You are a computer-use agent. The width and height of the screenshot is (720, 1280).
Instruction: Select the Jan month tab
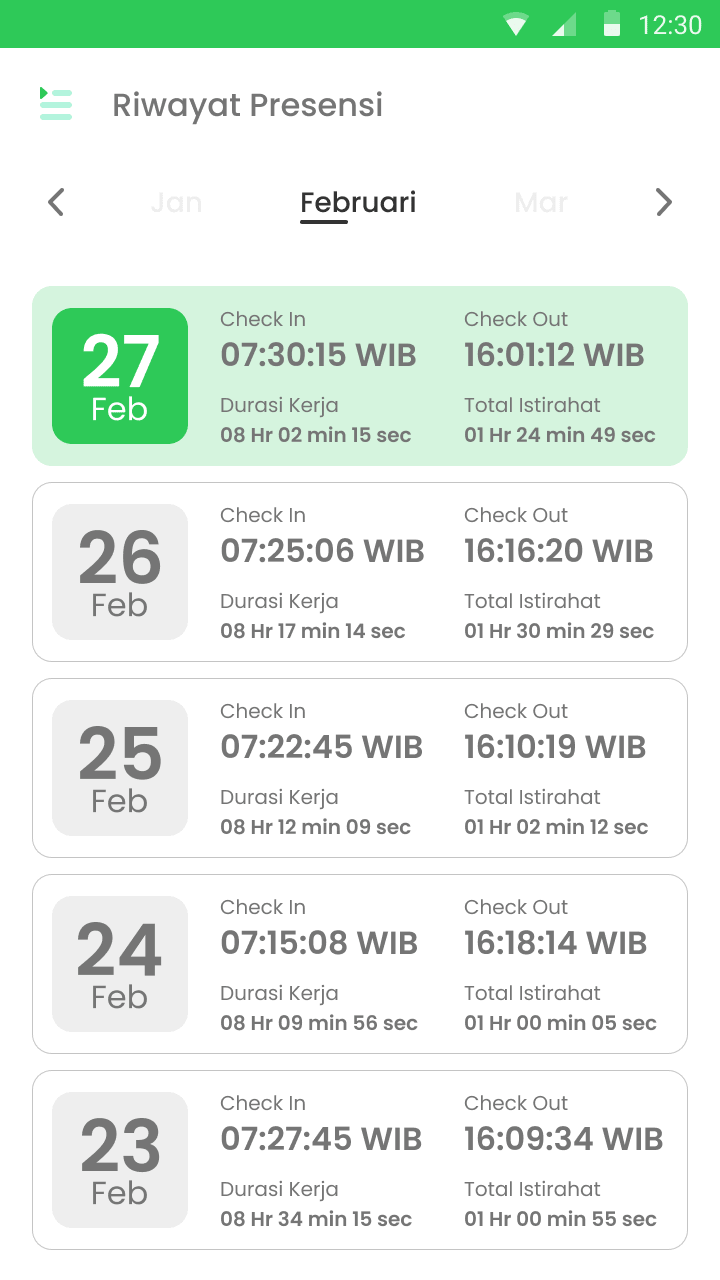(x=176, y=202)
